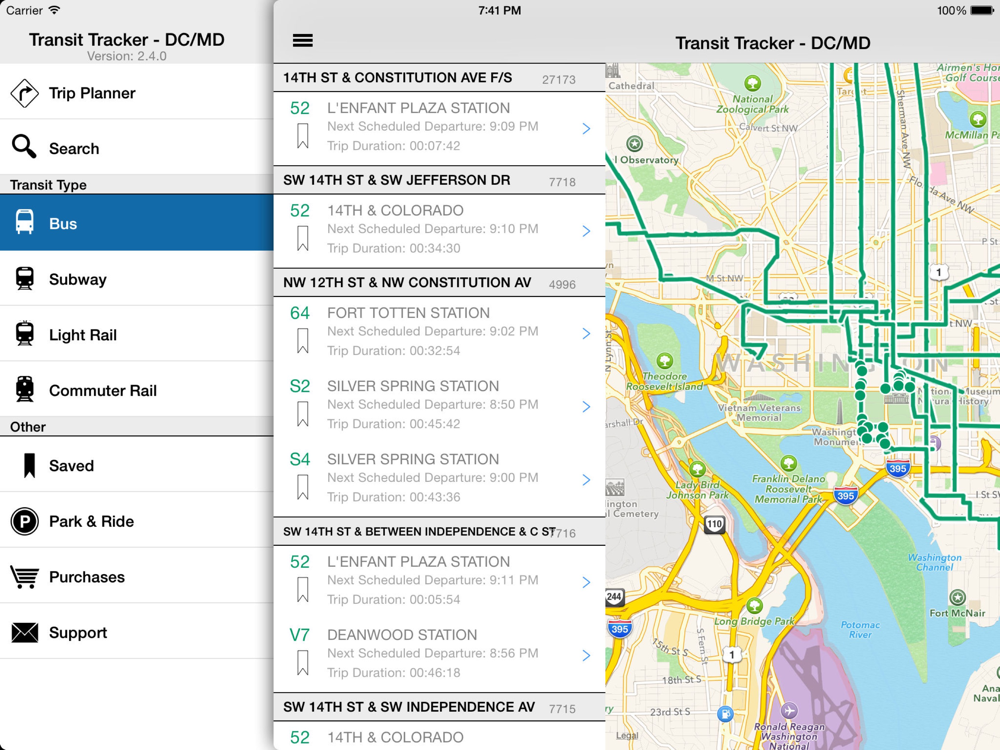
Task: Open Park & Ride menu item
Action: click(136, 520)
